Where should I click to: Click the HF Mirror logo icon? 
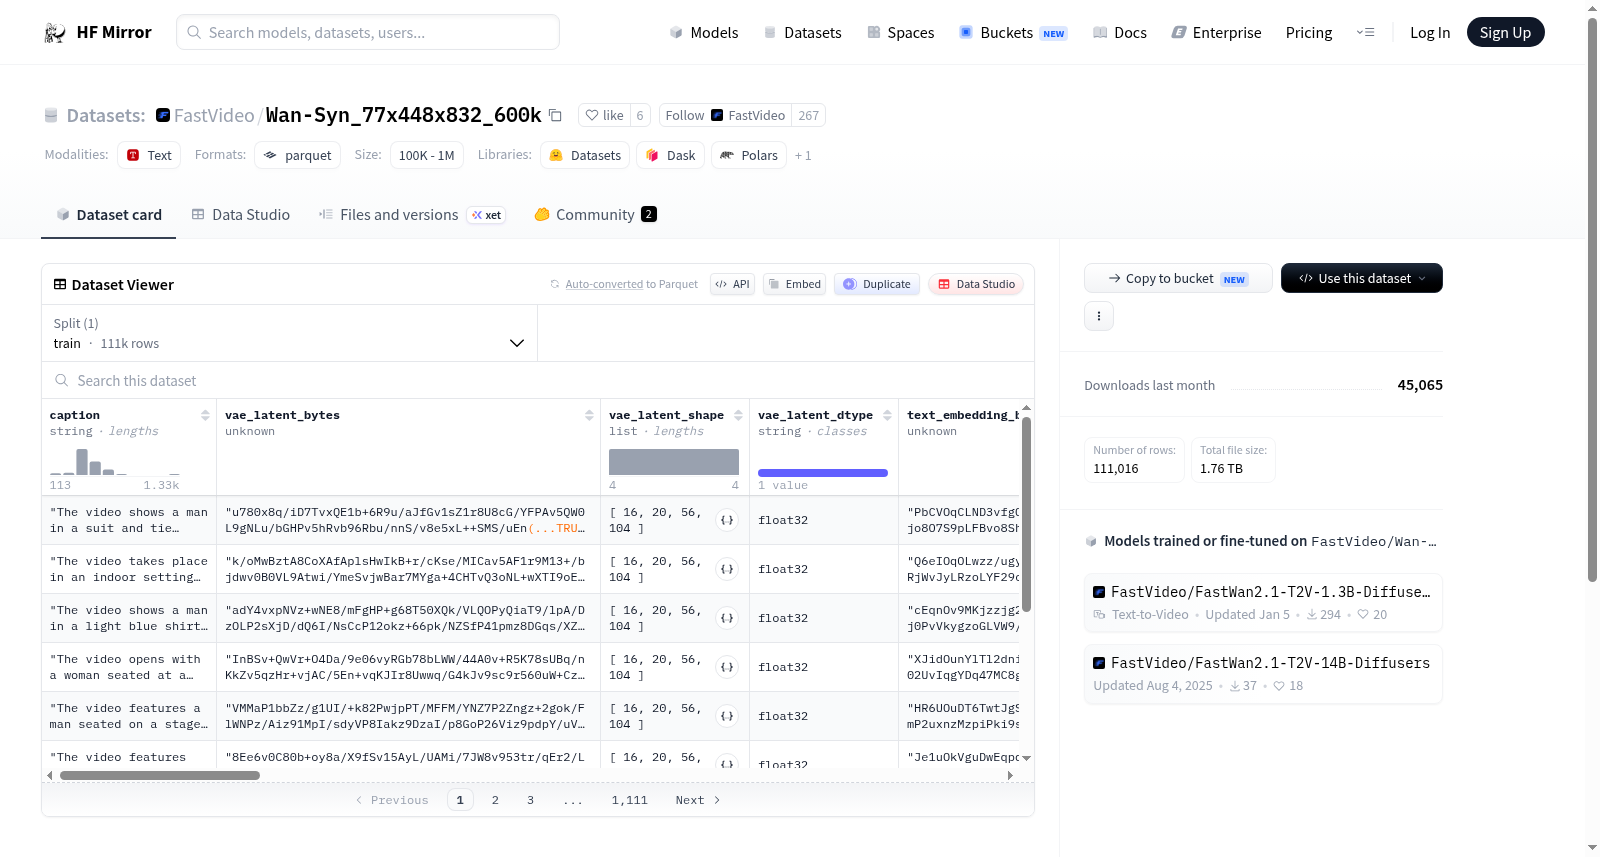55,33
